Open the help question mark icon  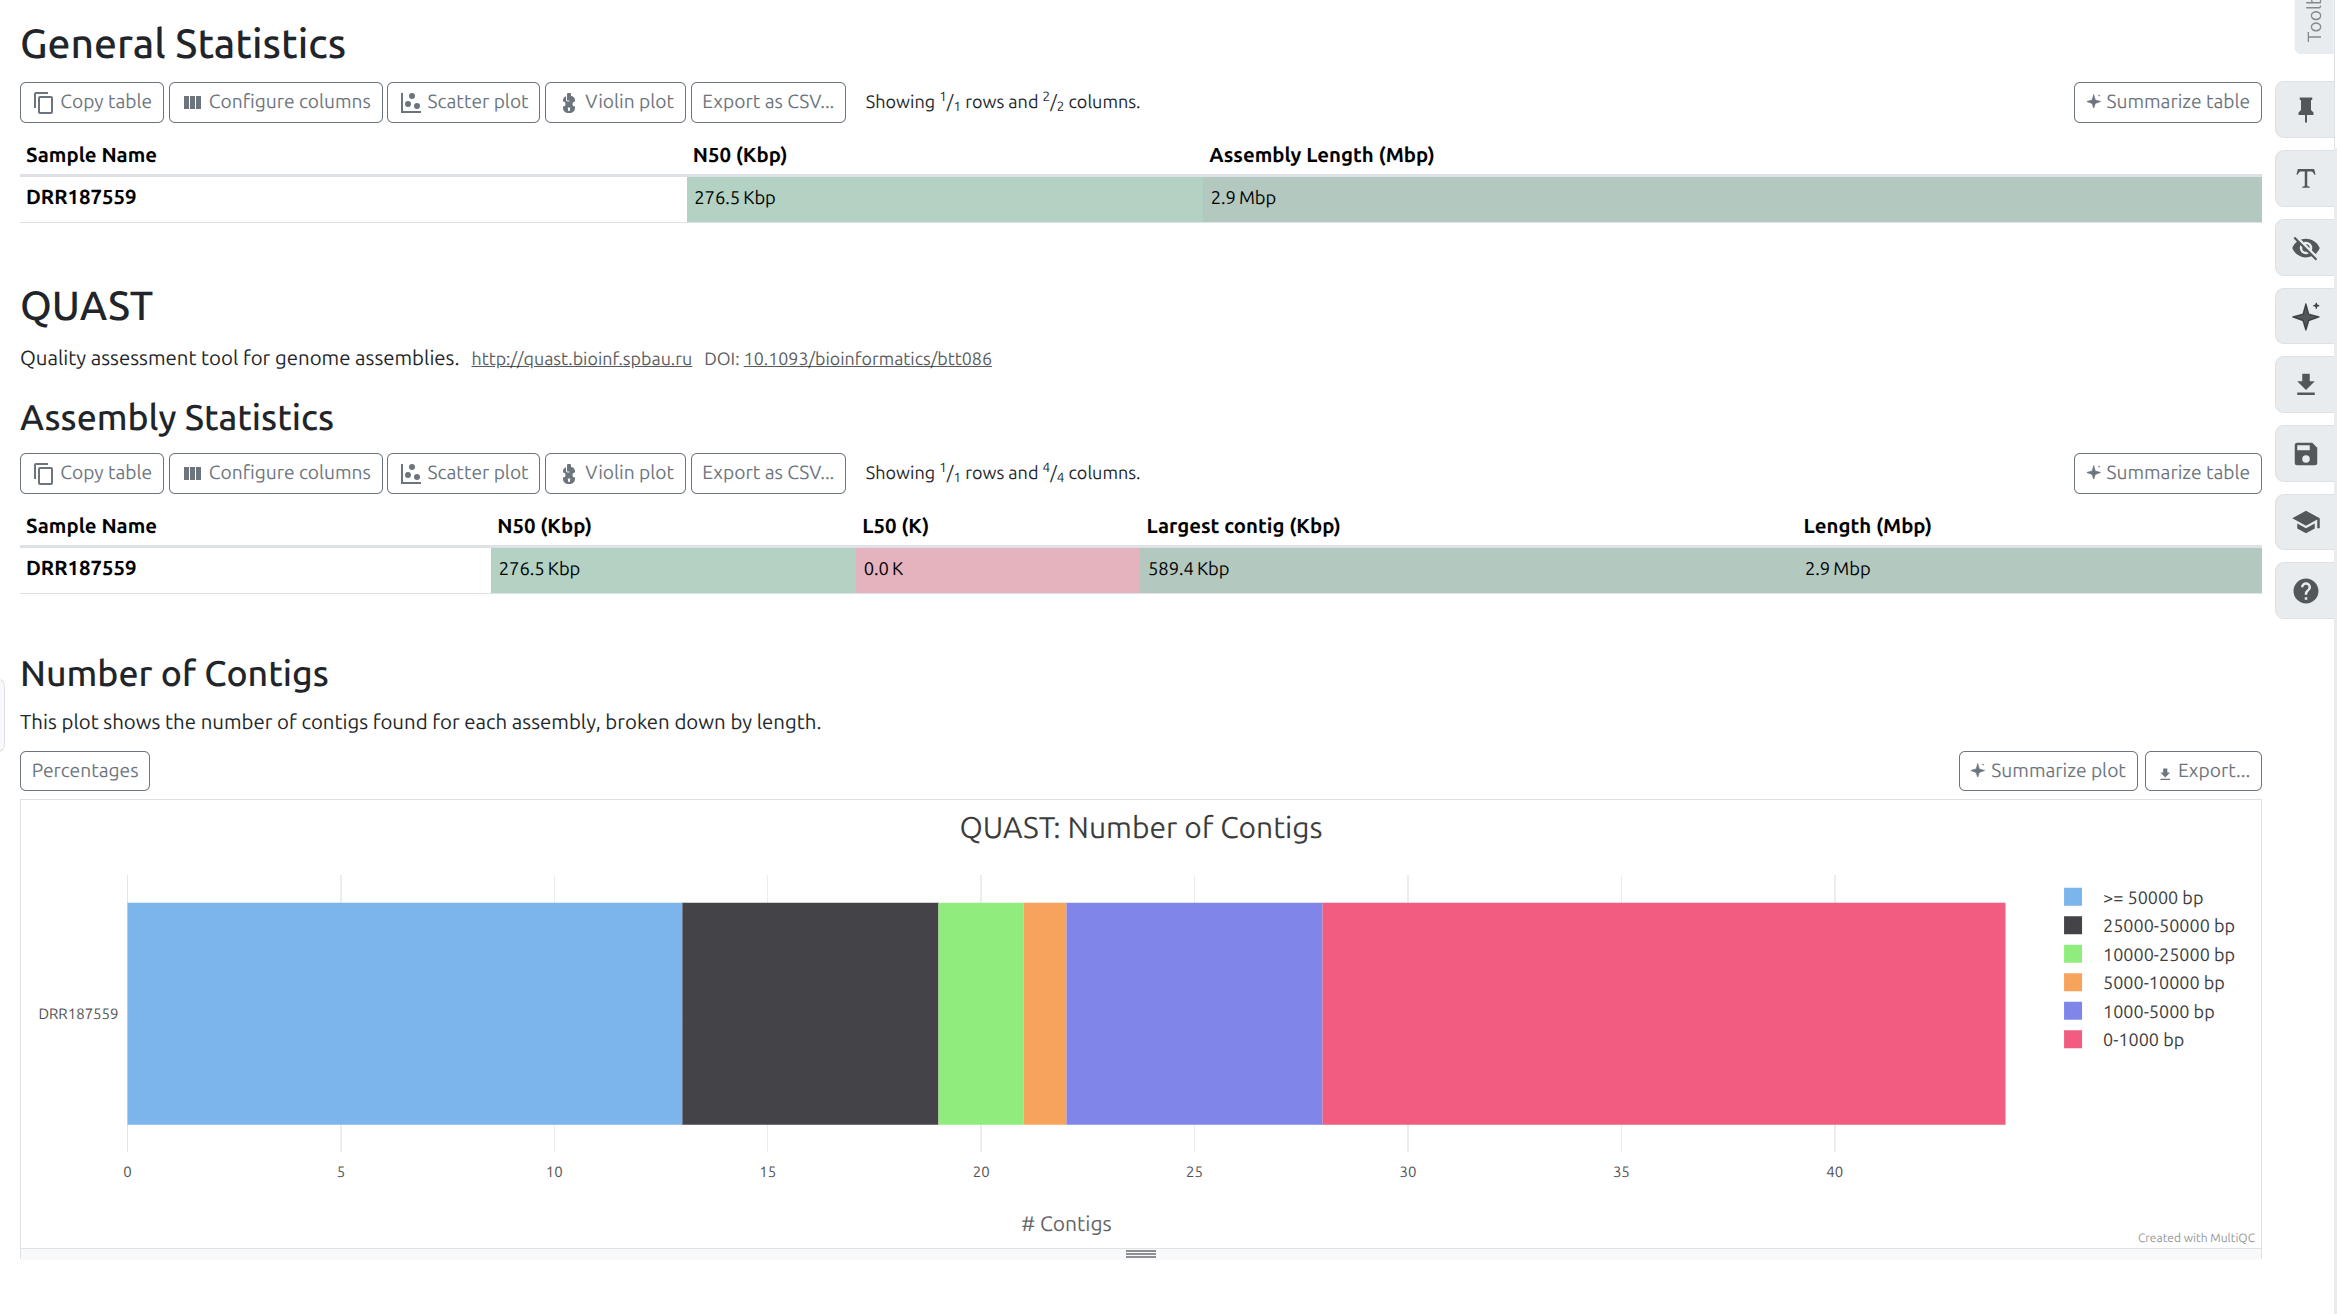click(2305, 591)
